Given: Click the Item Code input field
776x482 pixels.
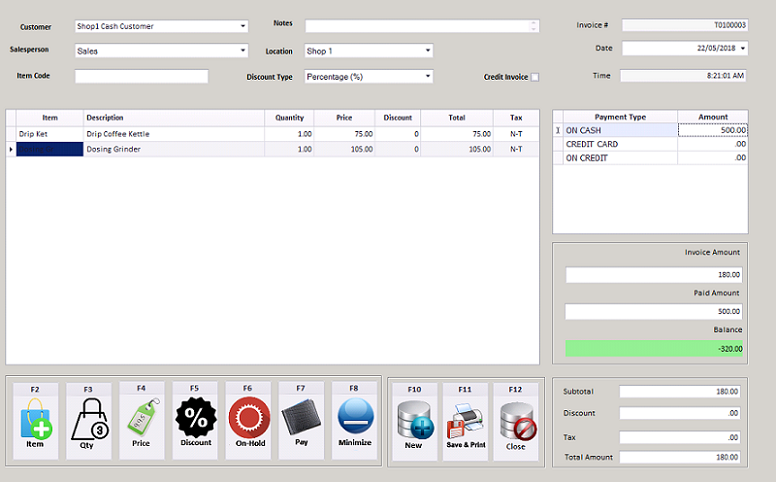Looking at the screenshot, I should click(142, 76).
